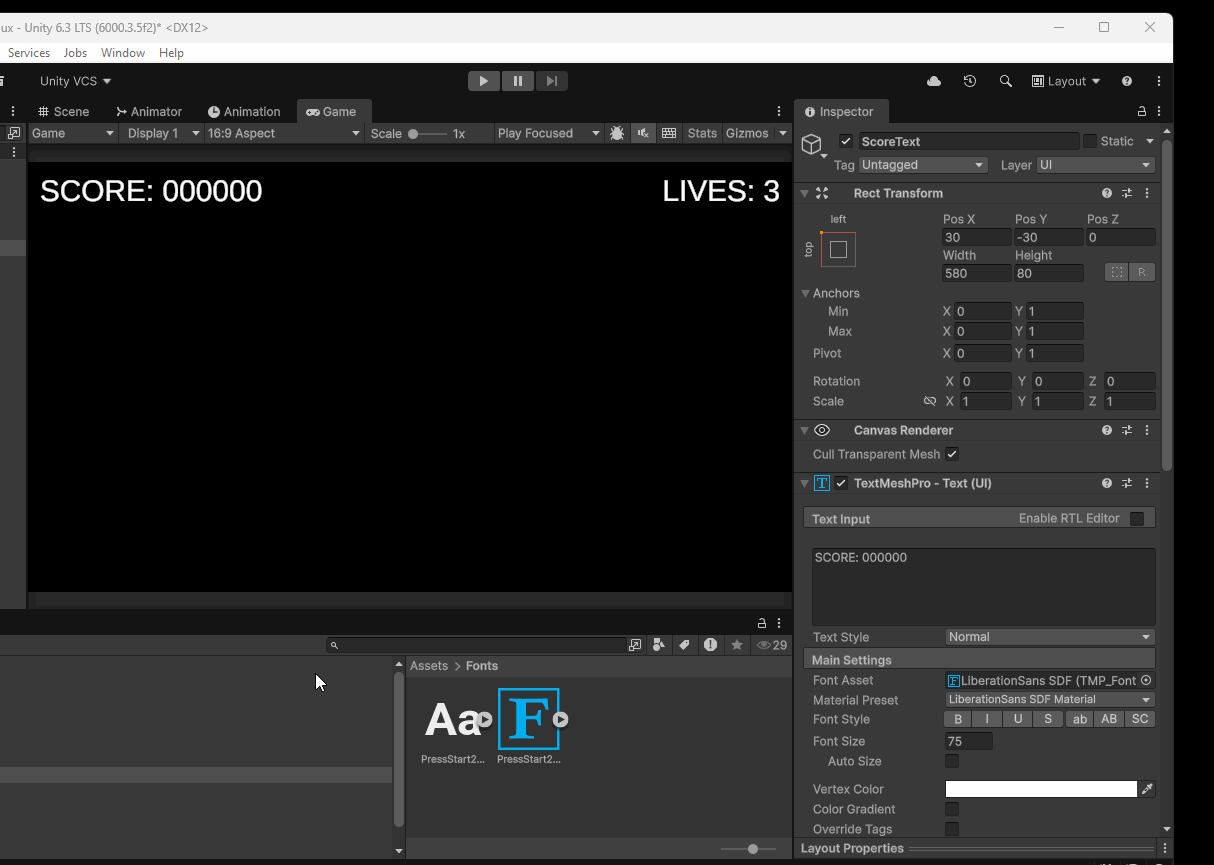Toggle Raw edit mode R button

pos(1142,272)
